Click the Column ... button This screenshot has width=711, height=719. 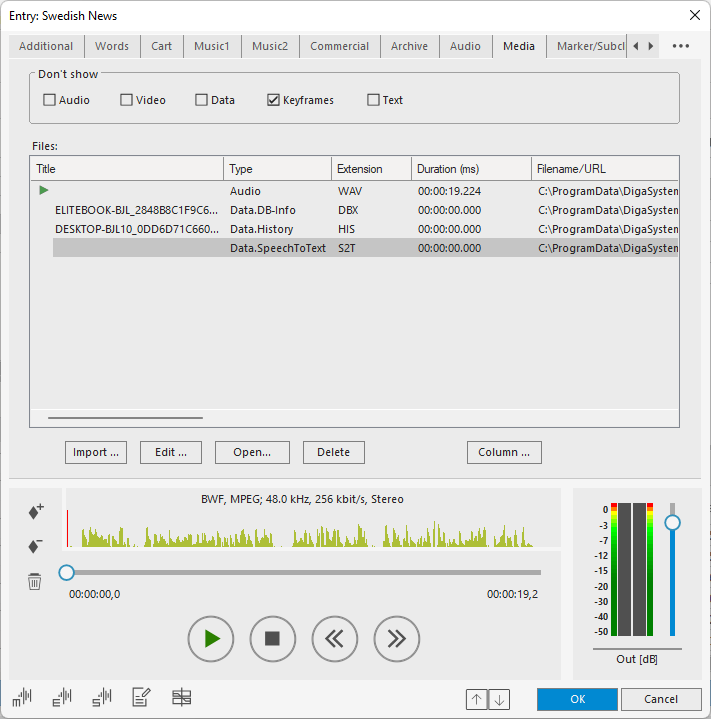(504, 452)
